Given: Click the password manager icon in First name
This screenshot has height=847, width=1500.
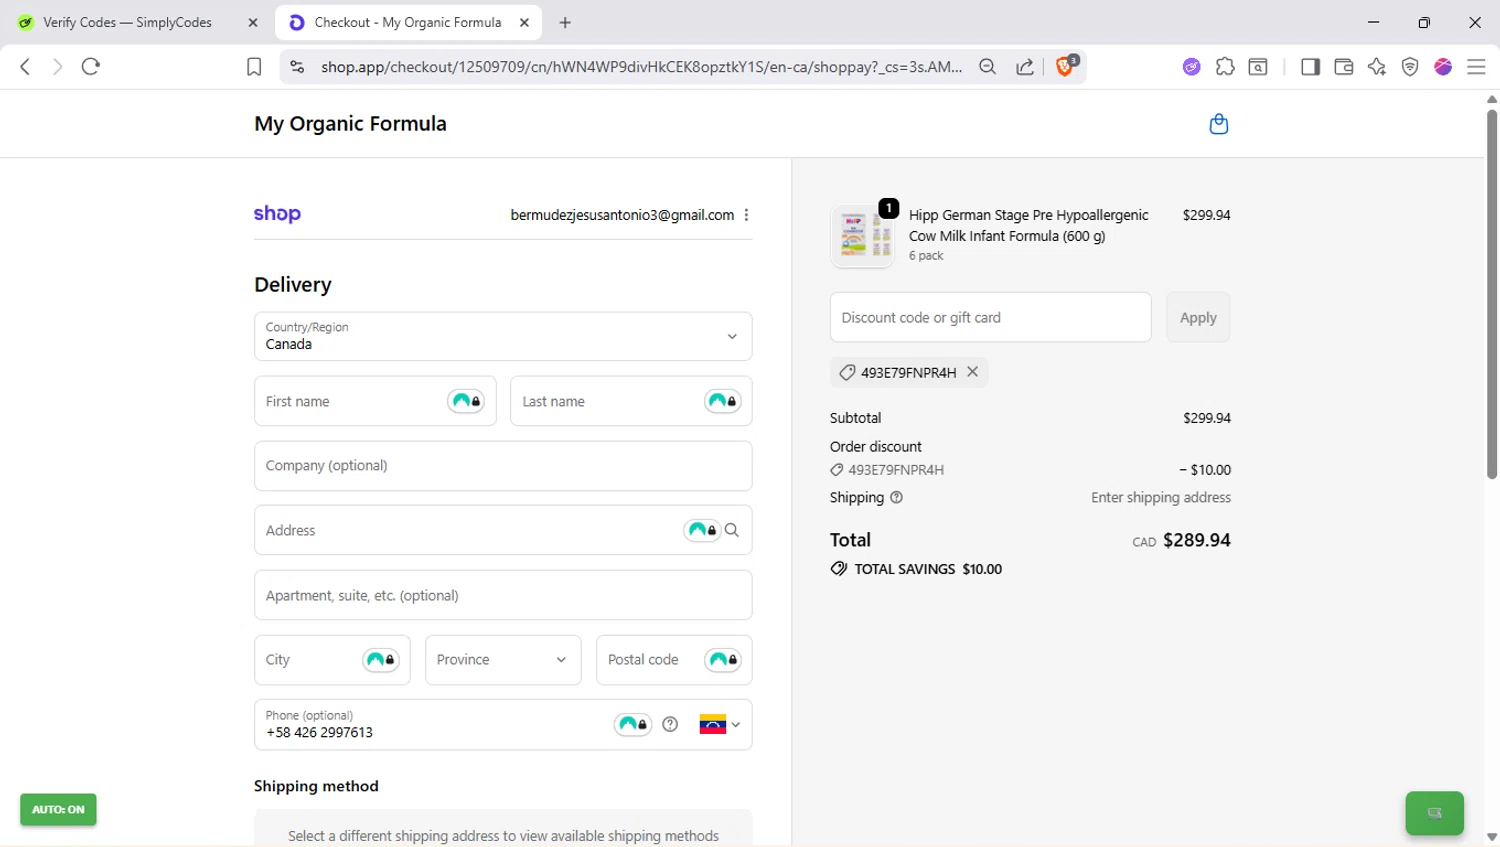Looking at the screenshot, I should pos(466,401).
